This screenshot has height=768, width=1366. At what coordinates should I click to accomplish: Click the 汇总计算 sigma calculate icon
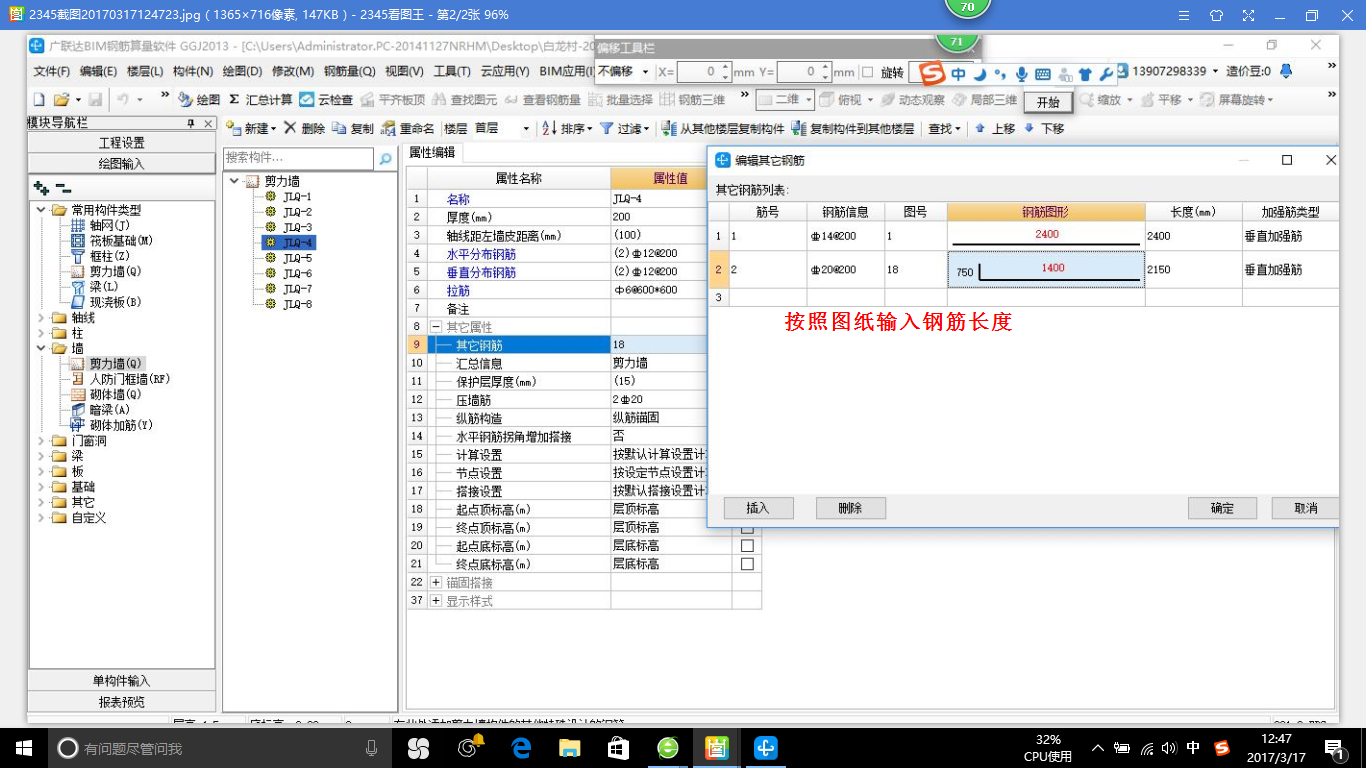tap(234, 99)
